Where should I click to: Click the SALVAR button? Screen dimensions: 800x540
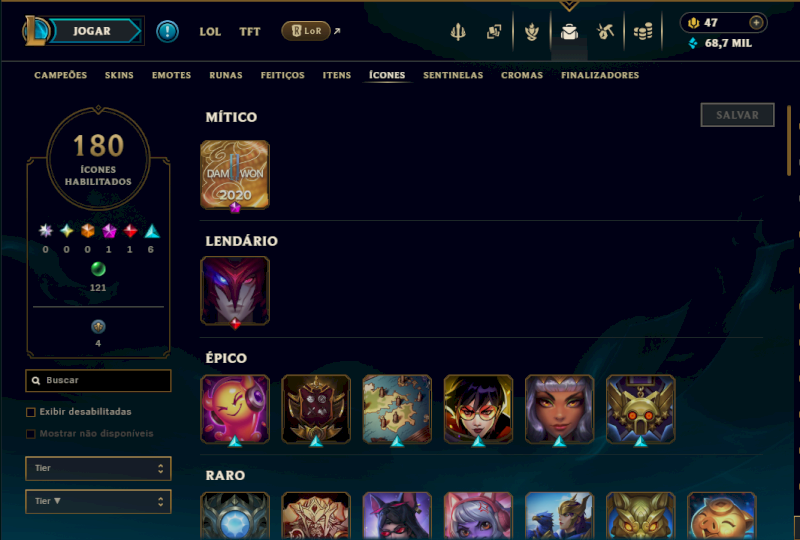(x=737, y=115)
